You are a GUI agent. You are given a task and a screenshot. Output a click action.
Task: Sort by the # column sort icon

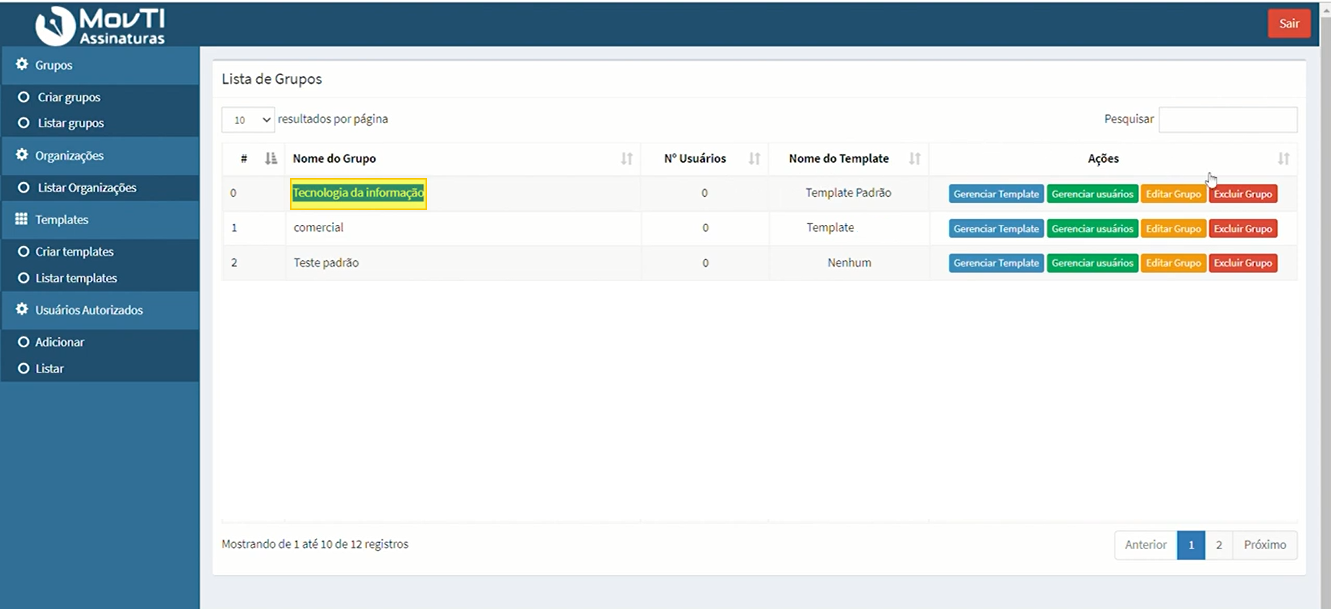coord(271,158)
